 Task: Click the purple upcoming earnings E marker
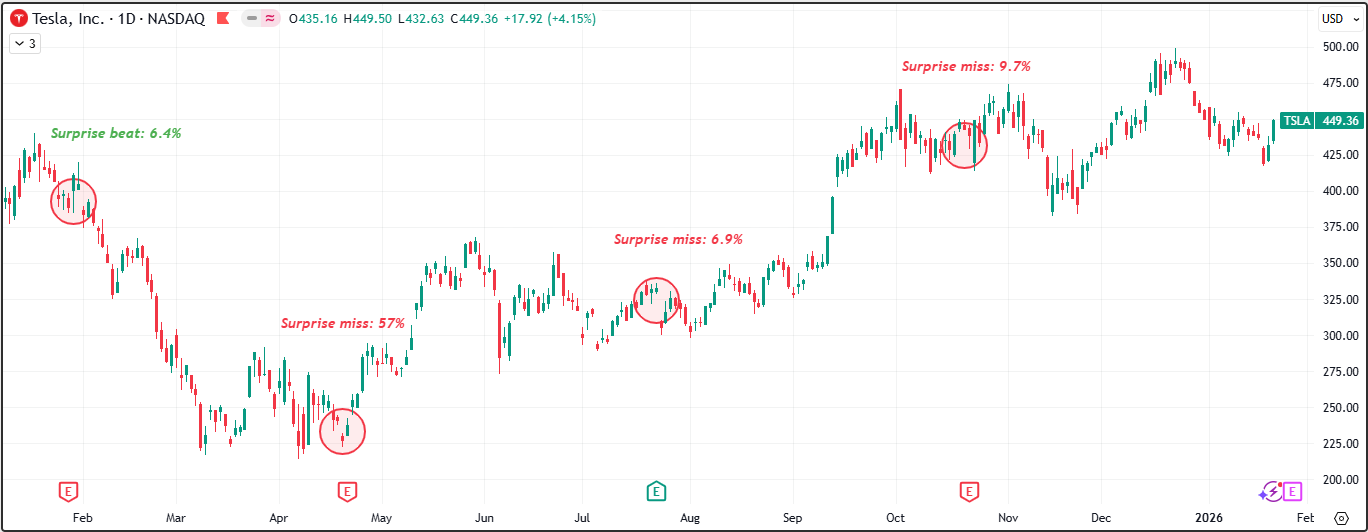pyautogui.click(x=1293, y=490)
